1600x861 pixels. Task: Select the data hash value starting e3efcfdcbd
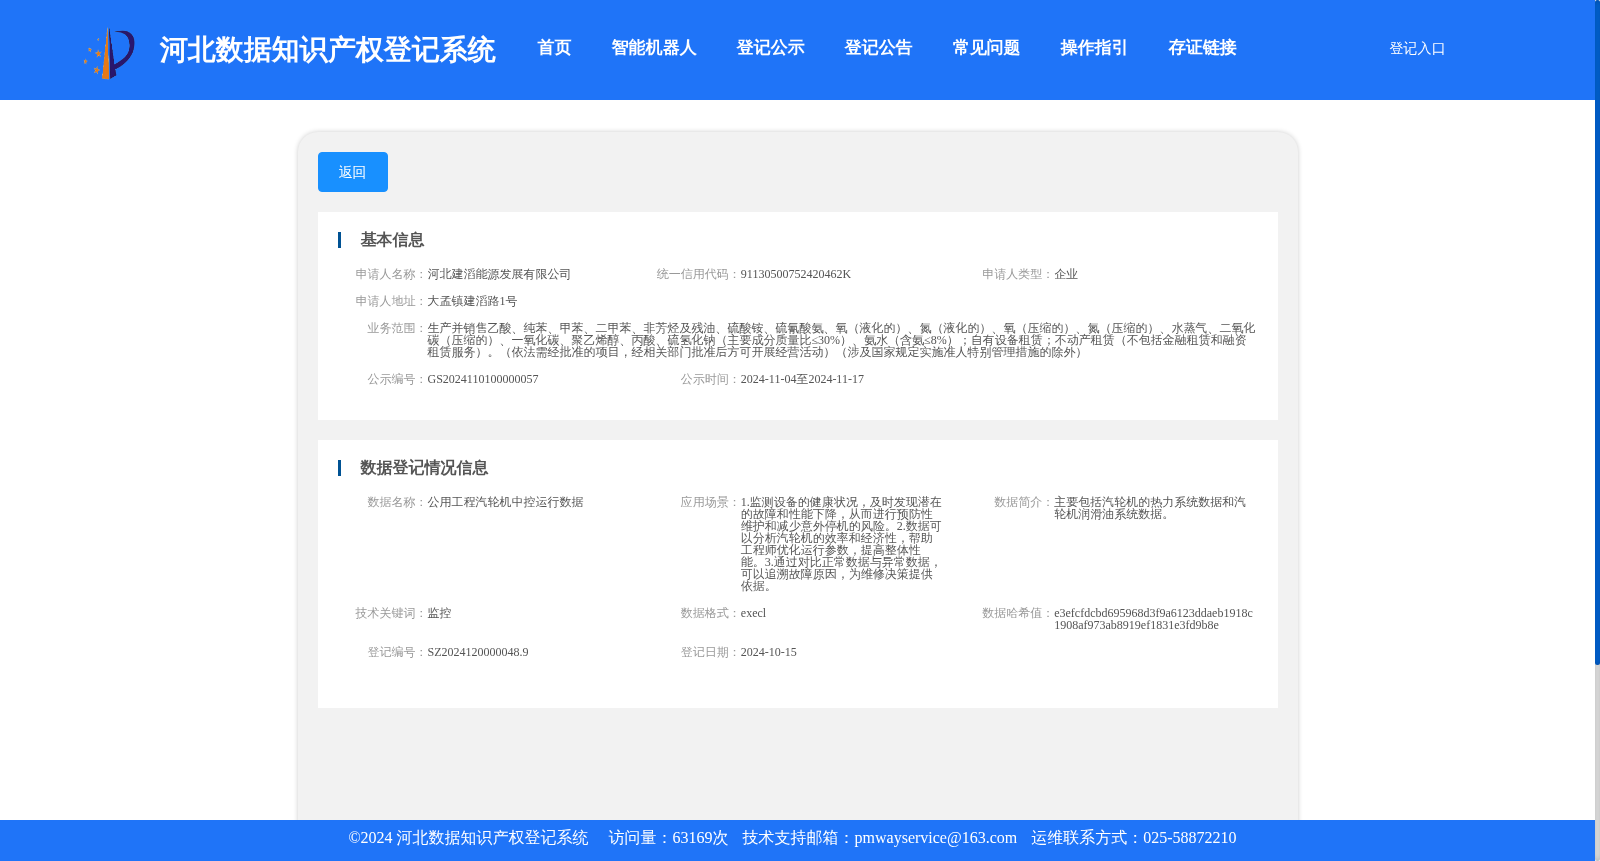coord(1153,619)
